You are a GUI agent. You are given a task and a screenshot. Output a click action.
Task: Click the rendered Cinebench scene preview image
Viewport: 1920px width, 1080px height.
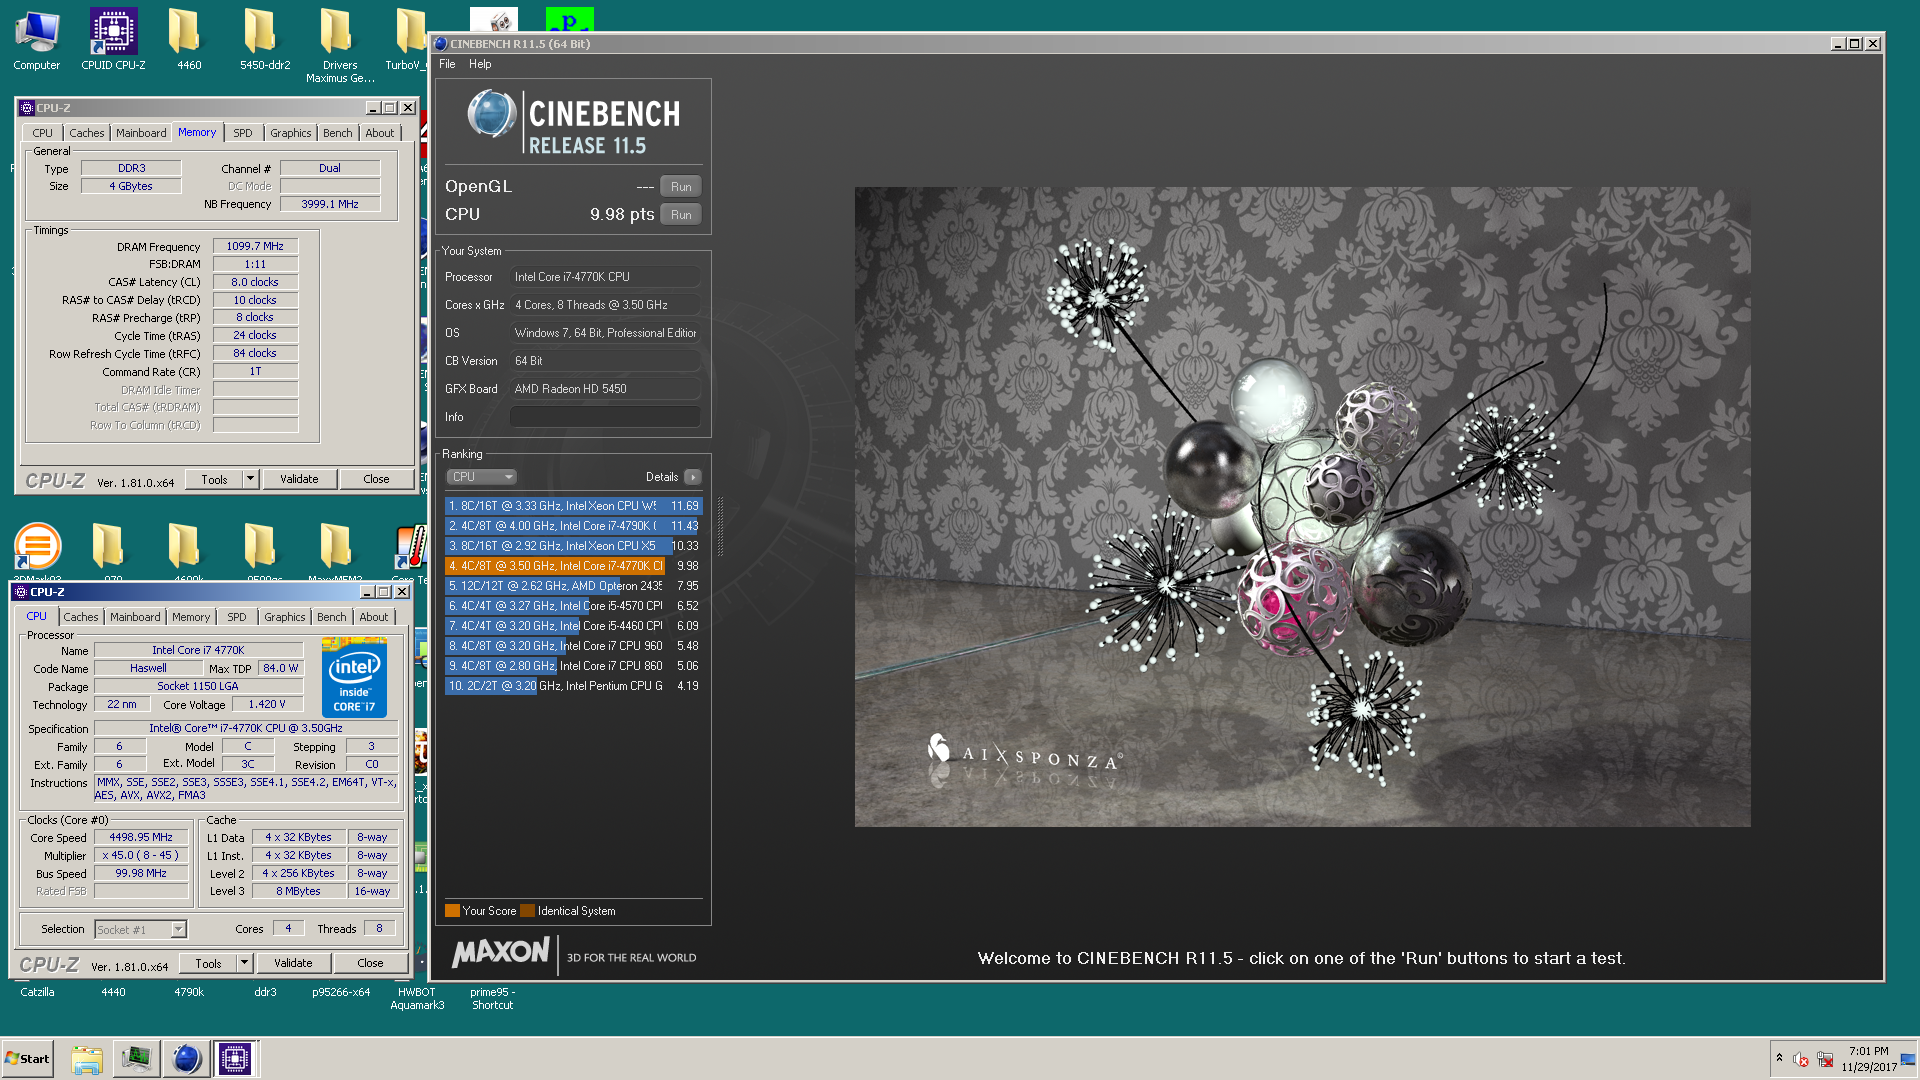pos(1302,507)
